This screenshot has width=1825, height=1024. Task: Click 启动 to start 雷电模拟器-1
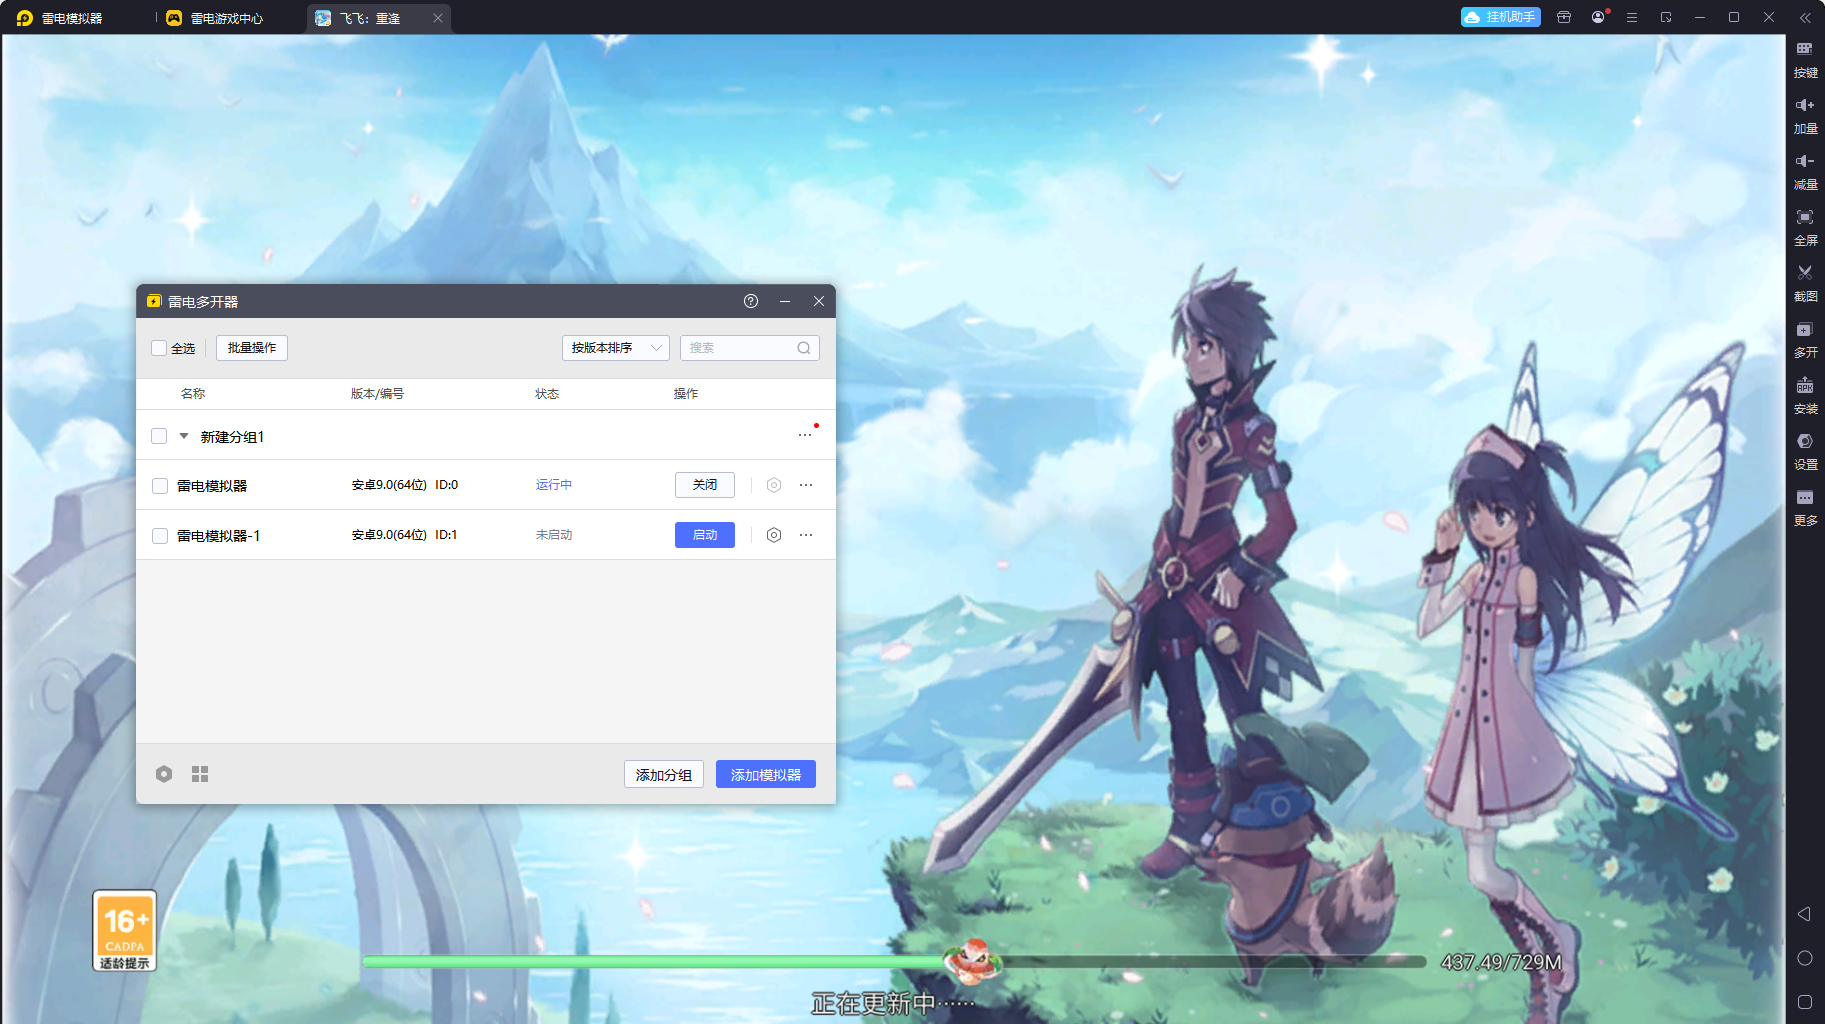(x=705, y=535)
